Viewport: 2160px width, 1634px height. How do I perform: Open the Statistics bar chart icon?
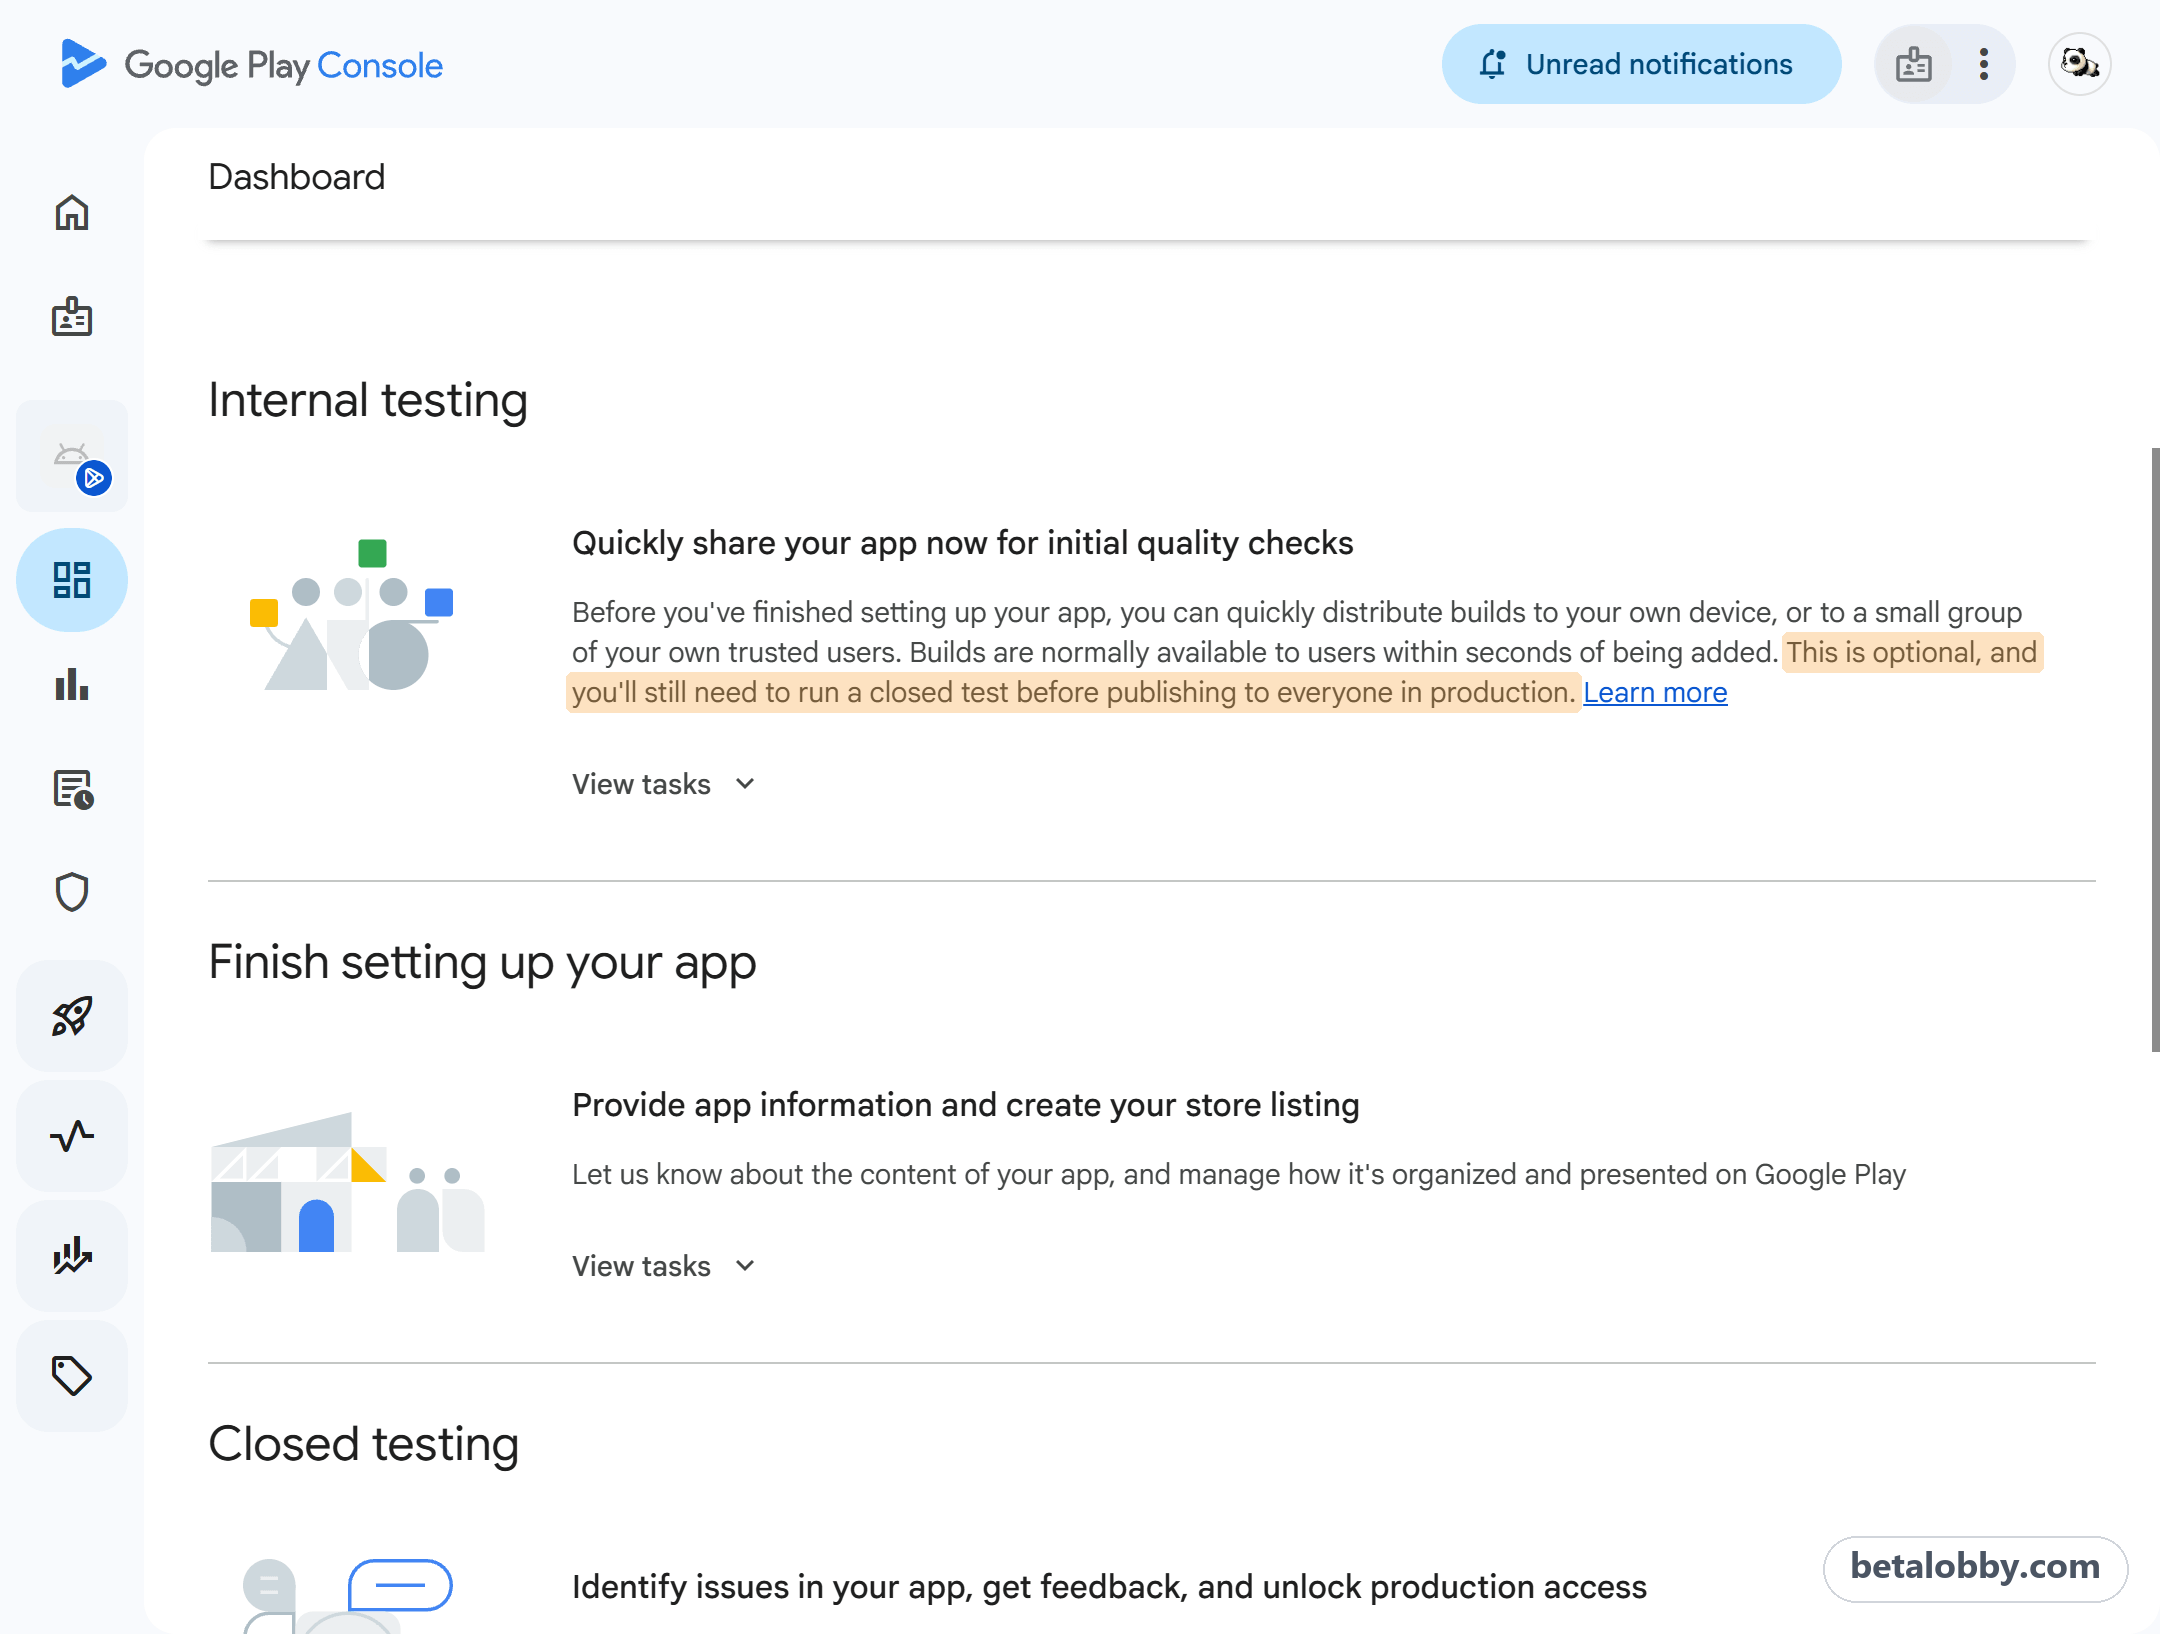72,685
